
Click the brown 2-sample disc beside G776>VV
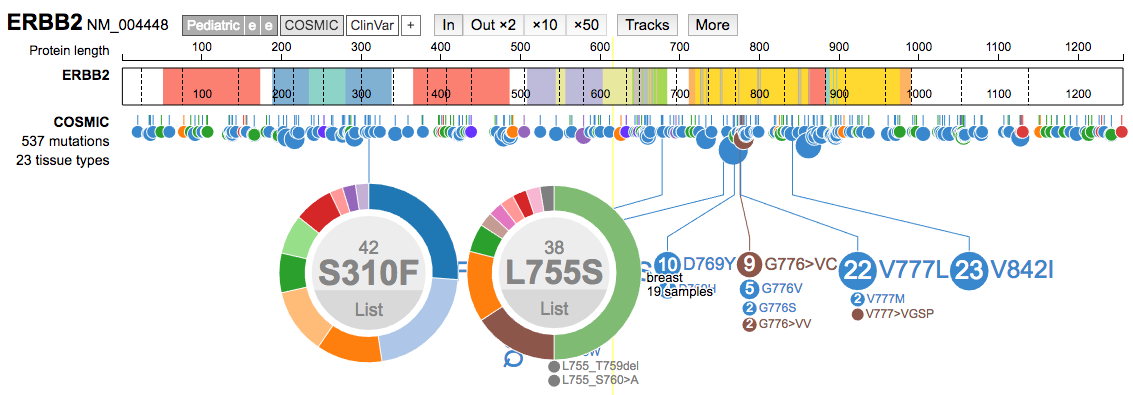(x=749, y=324)
